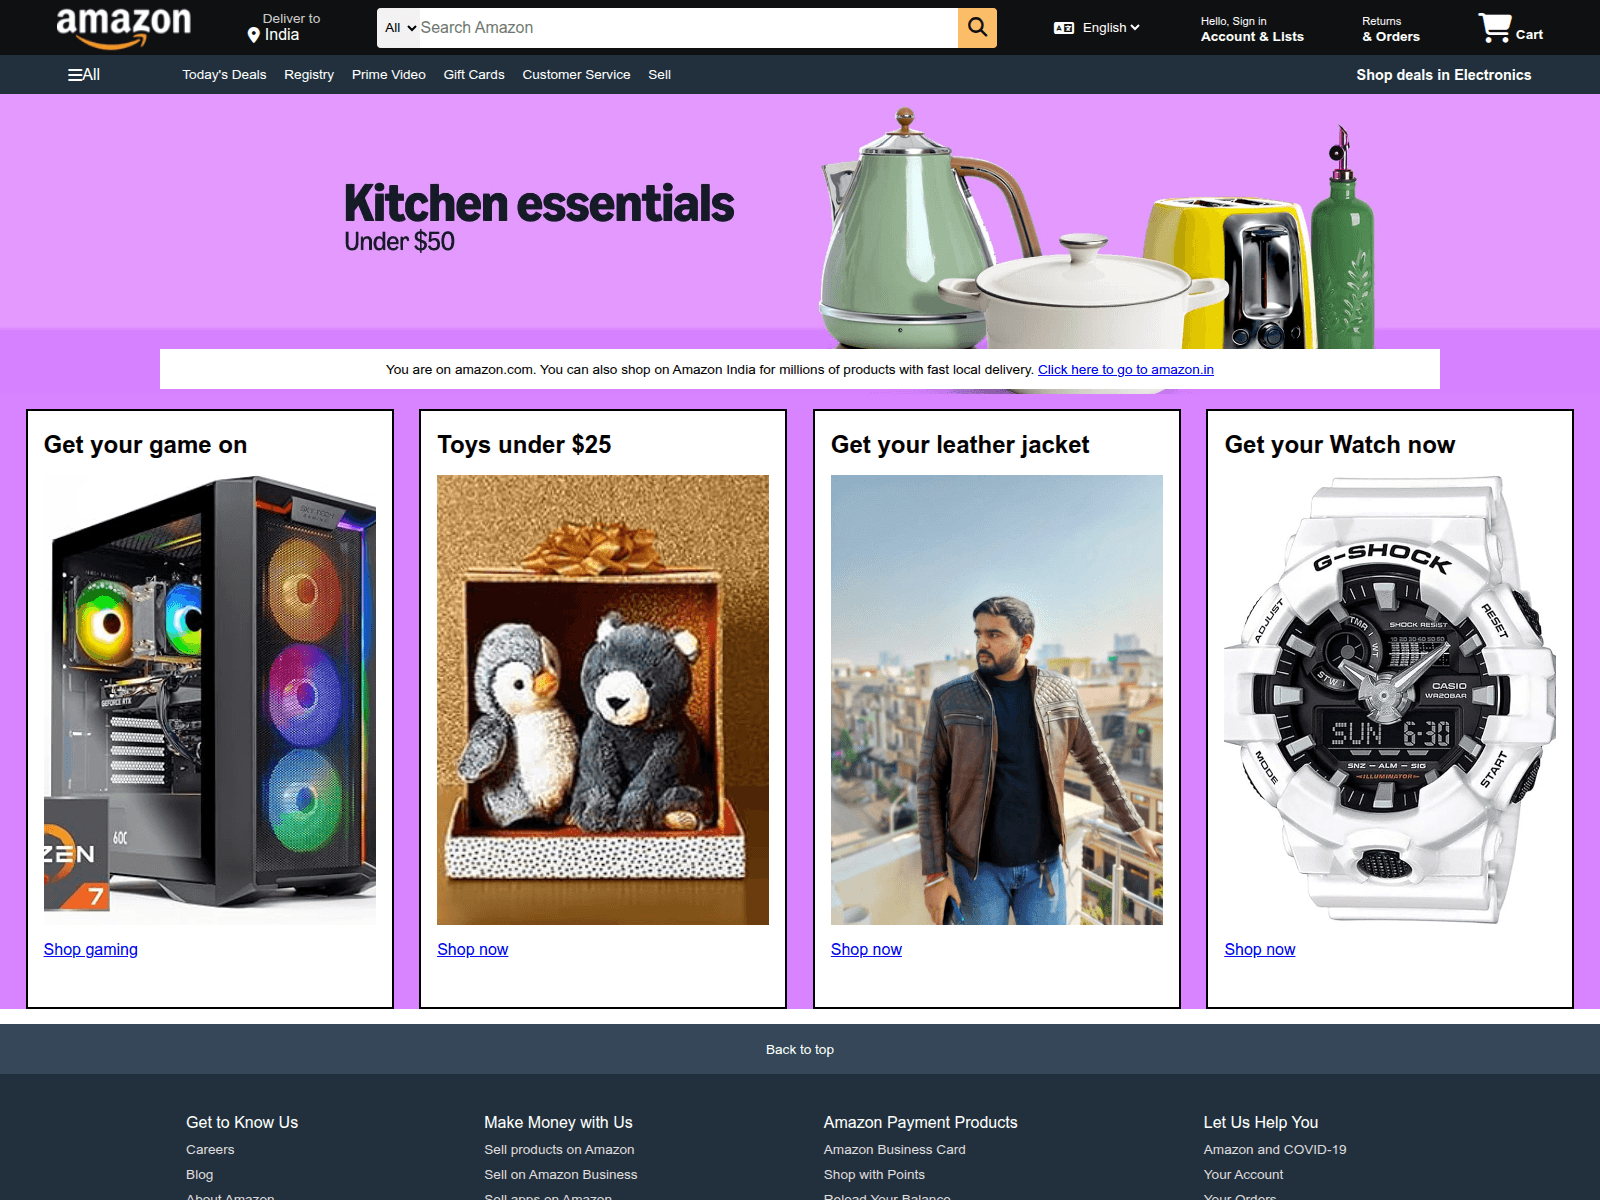The width and height of the screenshot is (1600, 1200).
Task: Click Shop now under leather jacket
Action: coord(866,950)
